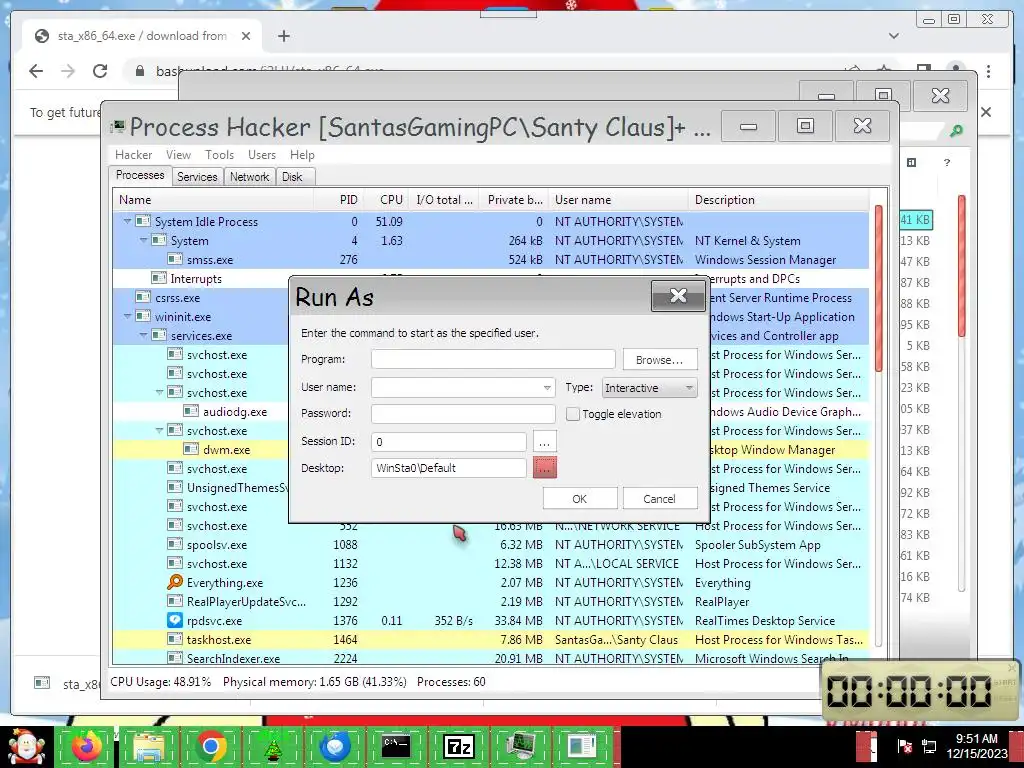Click the network tray icon
1024x768 pixels.
pos(929,746)
